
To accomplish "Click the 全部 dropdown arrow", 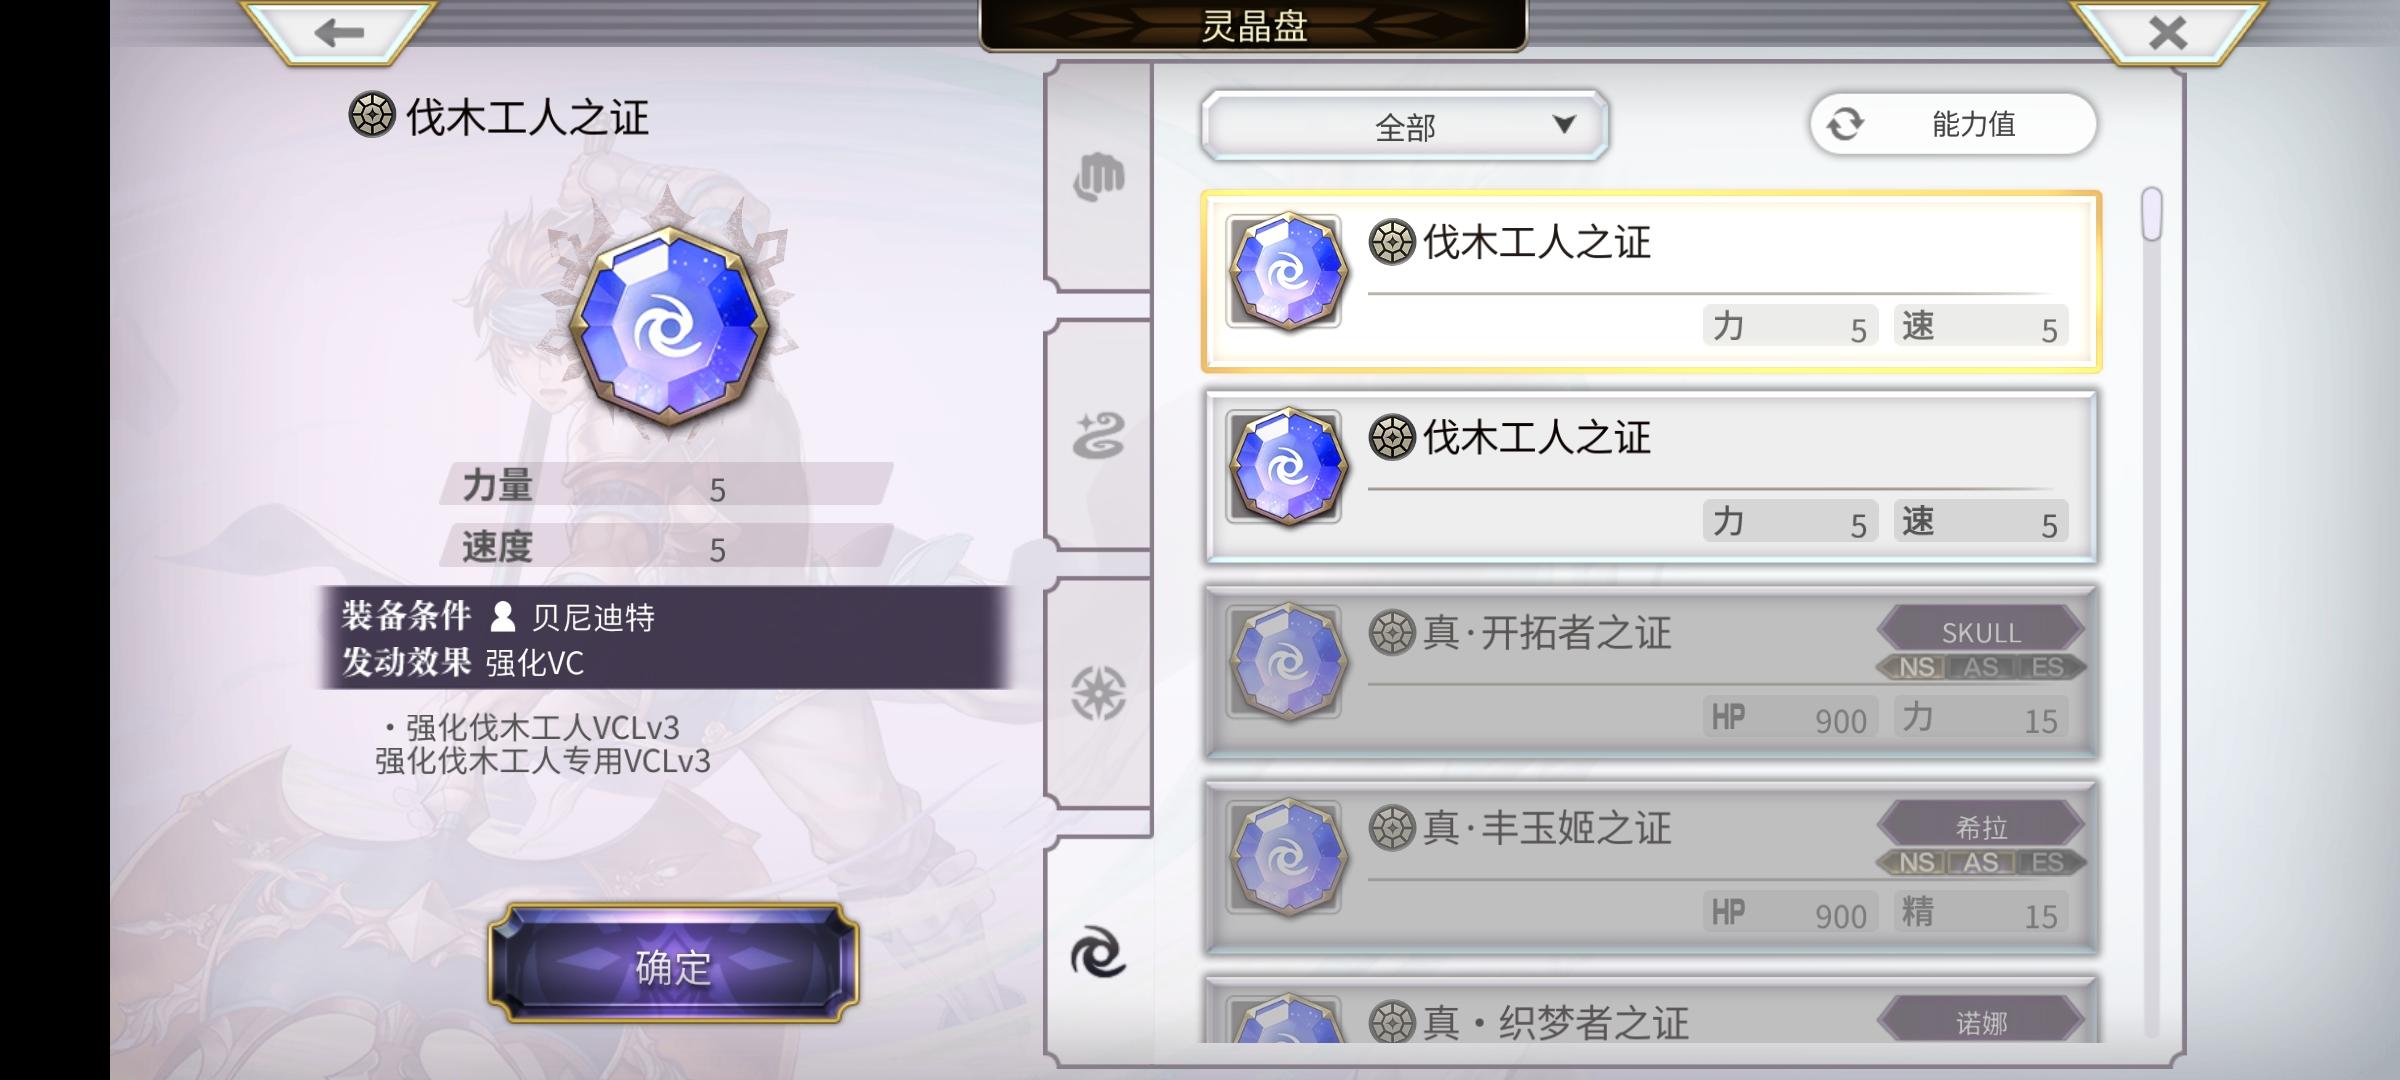I will tap(1564, 125).
